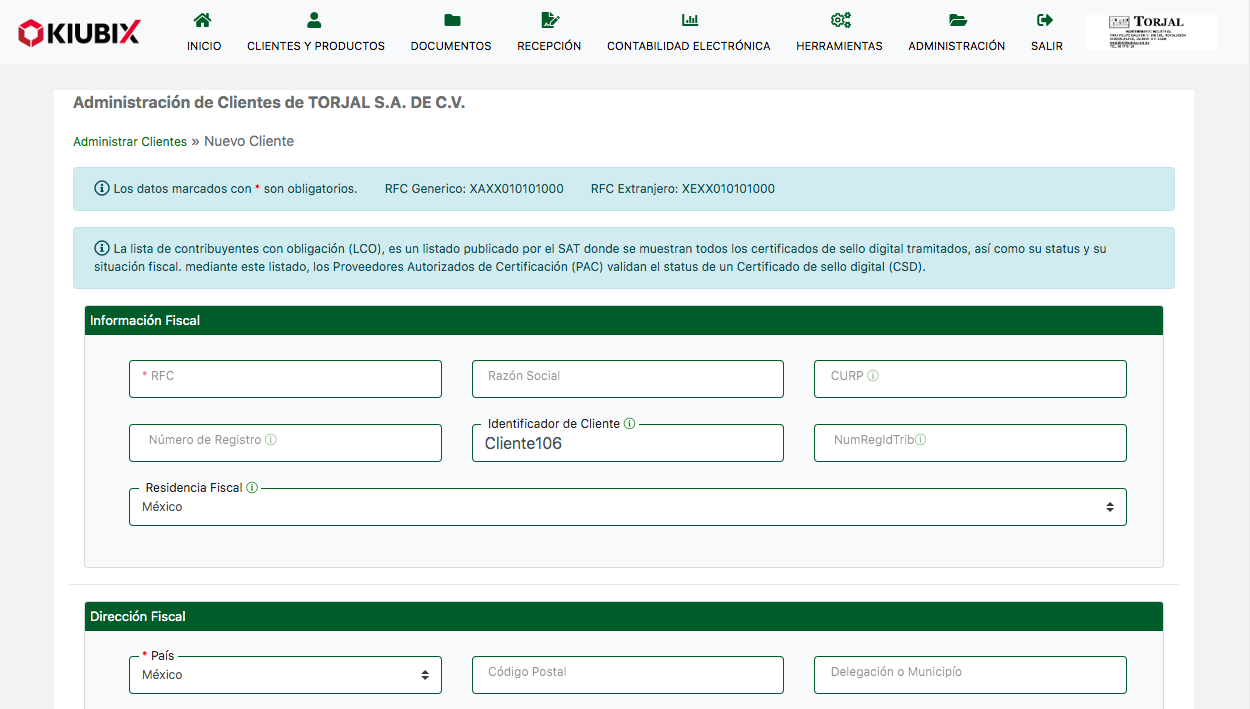Click the KIUBIX logo
Viewport: 1250px width, 709px height.
point(79,33)
